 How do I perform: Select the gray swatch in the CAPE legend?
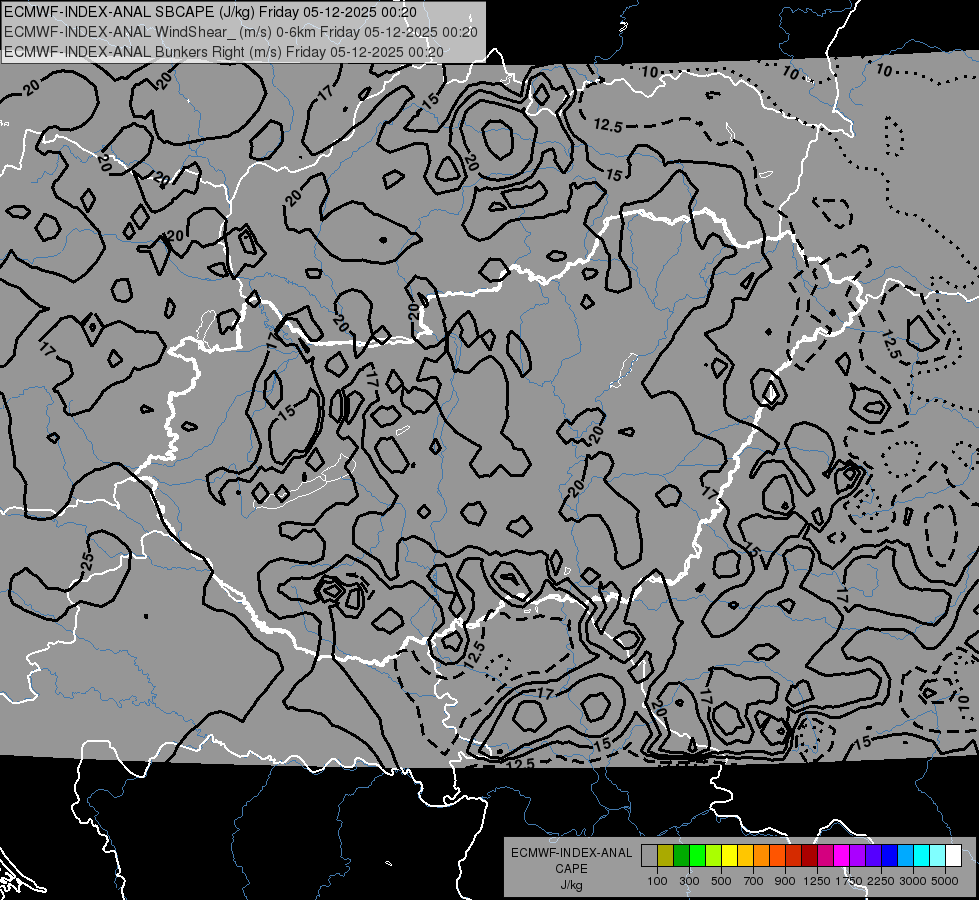pyautogui.click(x=649, y=855)
